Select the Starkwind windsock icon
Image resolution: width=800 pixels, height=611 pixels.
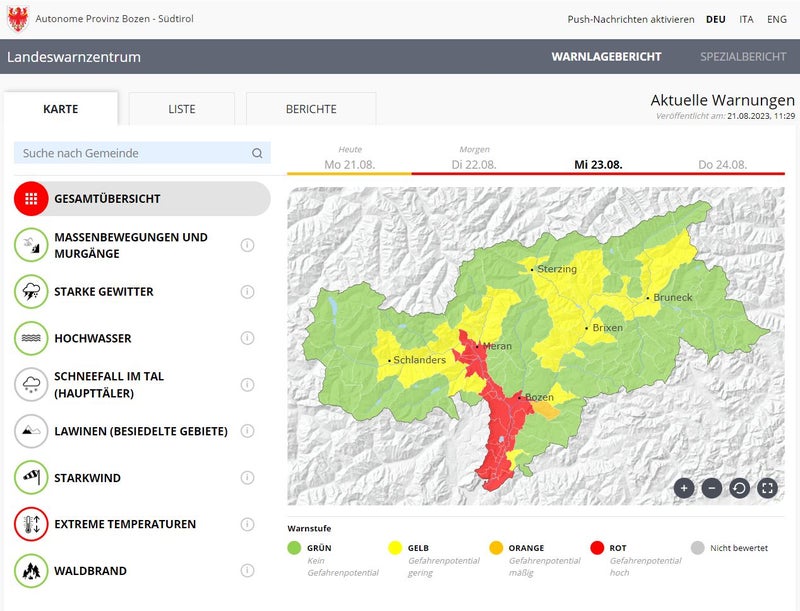click(x=31, y=478)
